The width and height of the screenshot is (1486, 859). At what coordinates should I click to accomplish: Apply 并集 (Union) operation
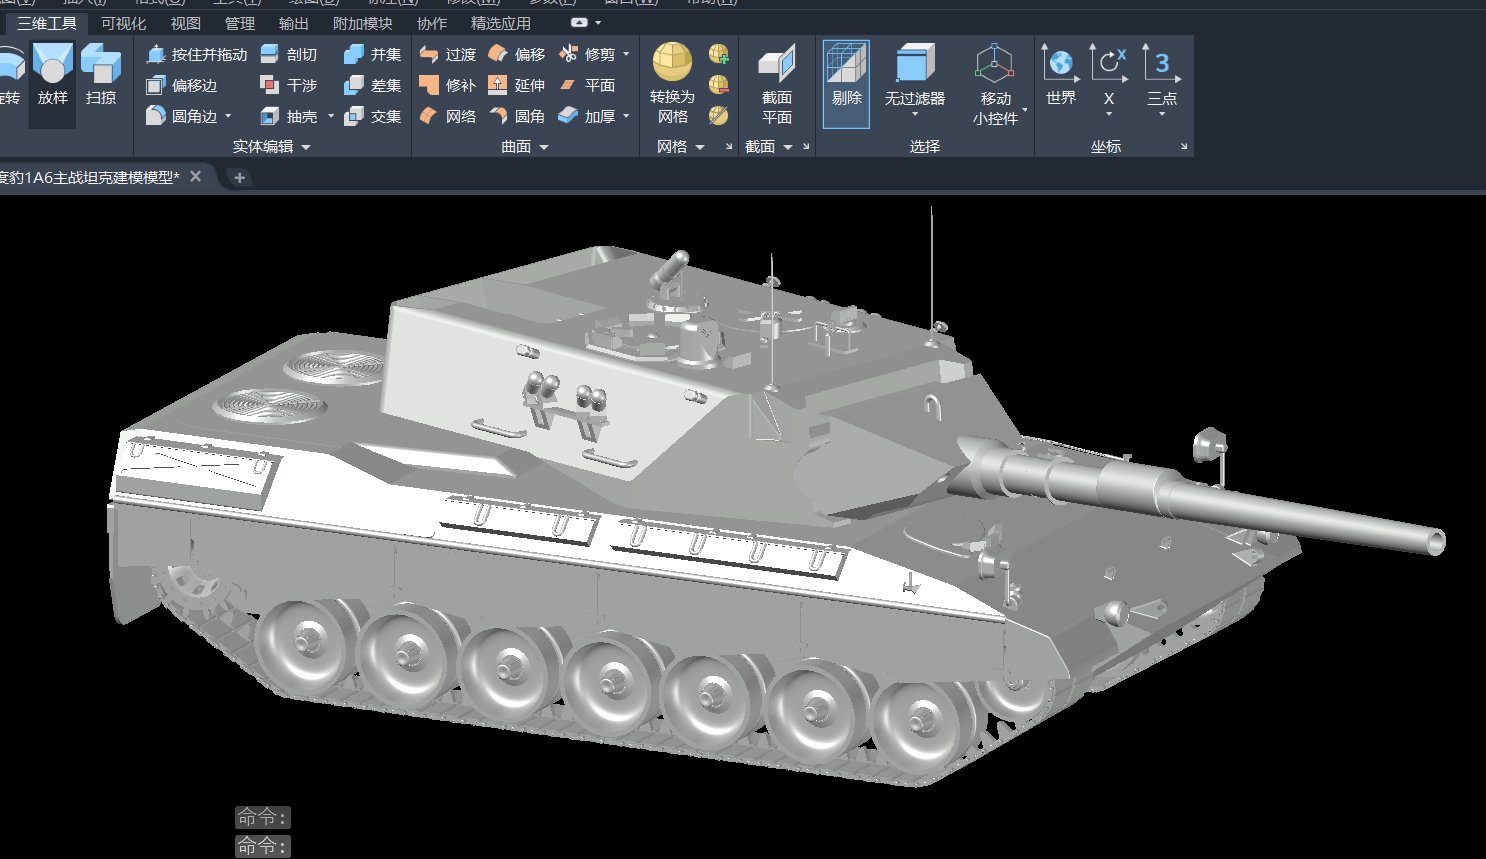click(x=373, y=54)
